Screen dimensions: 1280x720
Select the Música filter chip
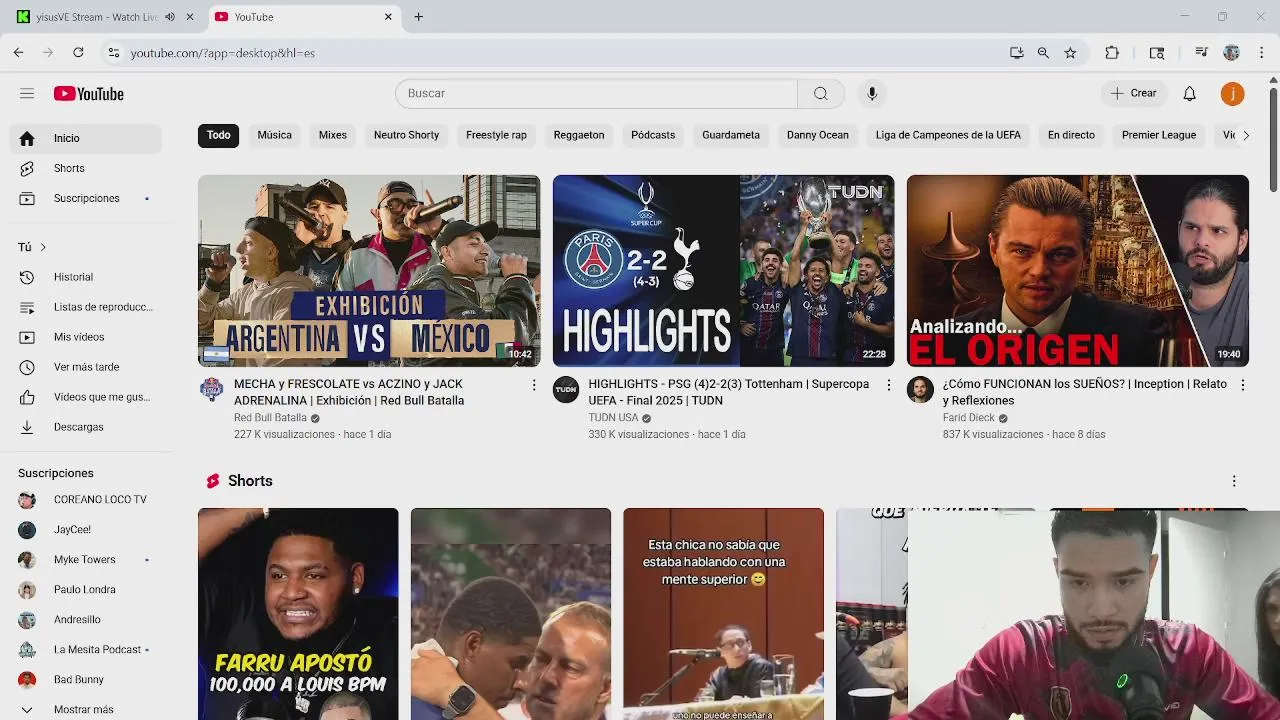[x=274, y=135]
